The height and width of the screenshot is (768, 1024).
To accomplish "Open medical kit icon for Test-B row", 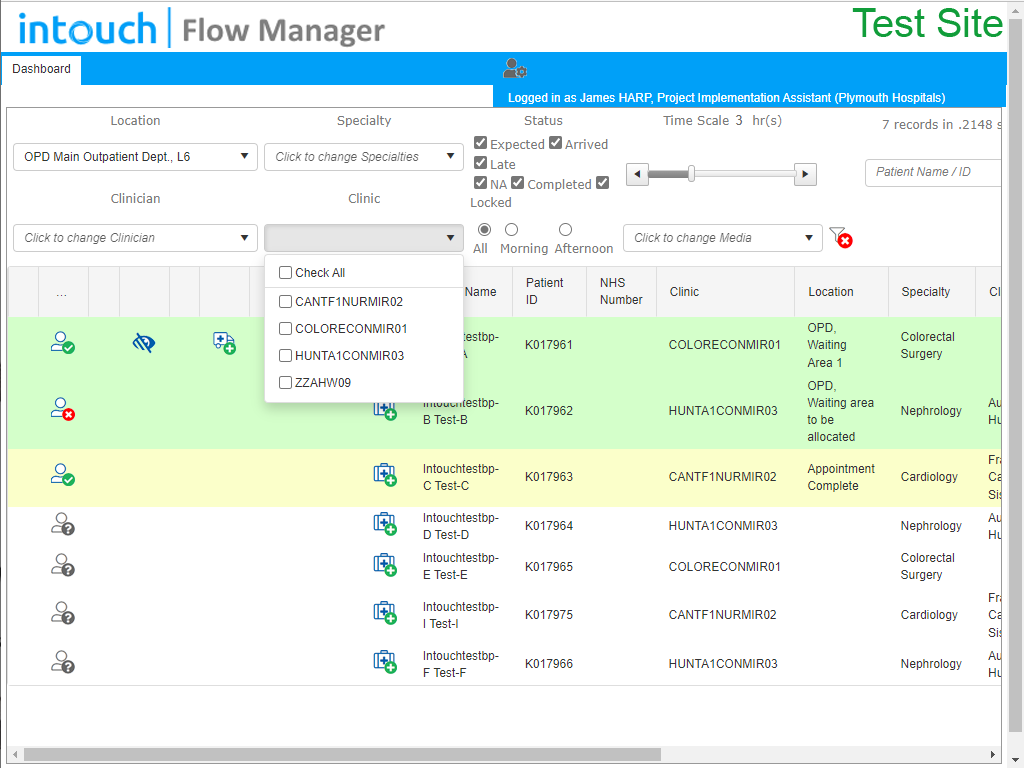I will click(x=385, y=409).
